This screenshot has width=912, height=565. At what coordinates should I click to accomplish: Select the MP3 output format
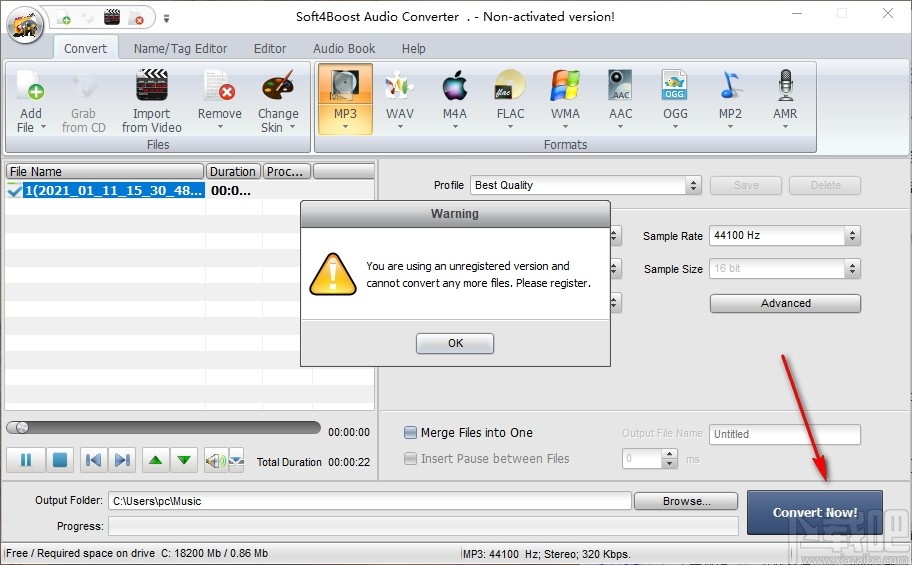coord(345,99)
